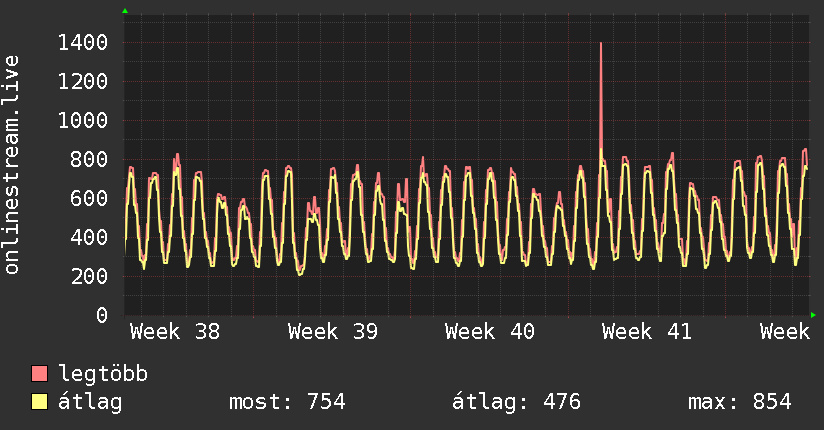824x430 pixels.
Task: Click the 0 y-axis tick label
Action: [x=101, y=315]
